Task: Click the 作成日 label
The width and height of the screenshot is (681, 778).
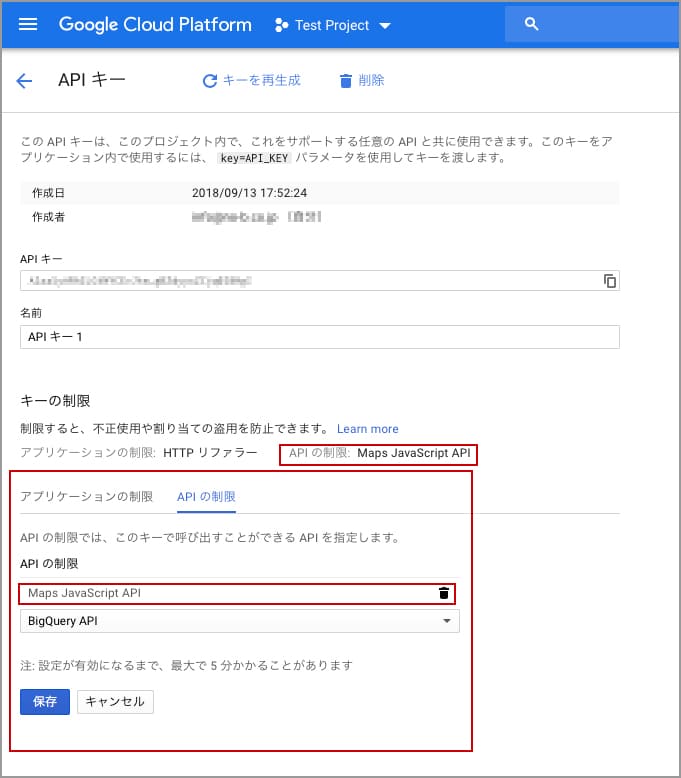Action: point(48,193)
